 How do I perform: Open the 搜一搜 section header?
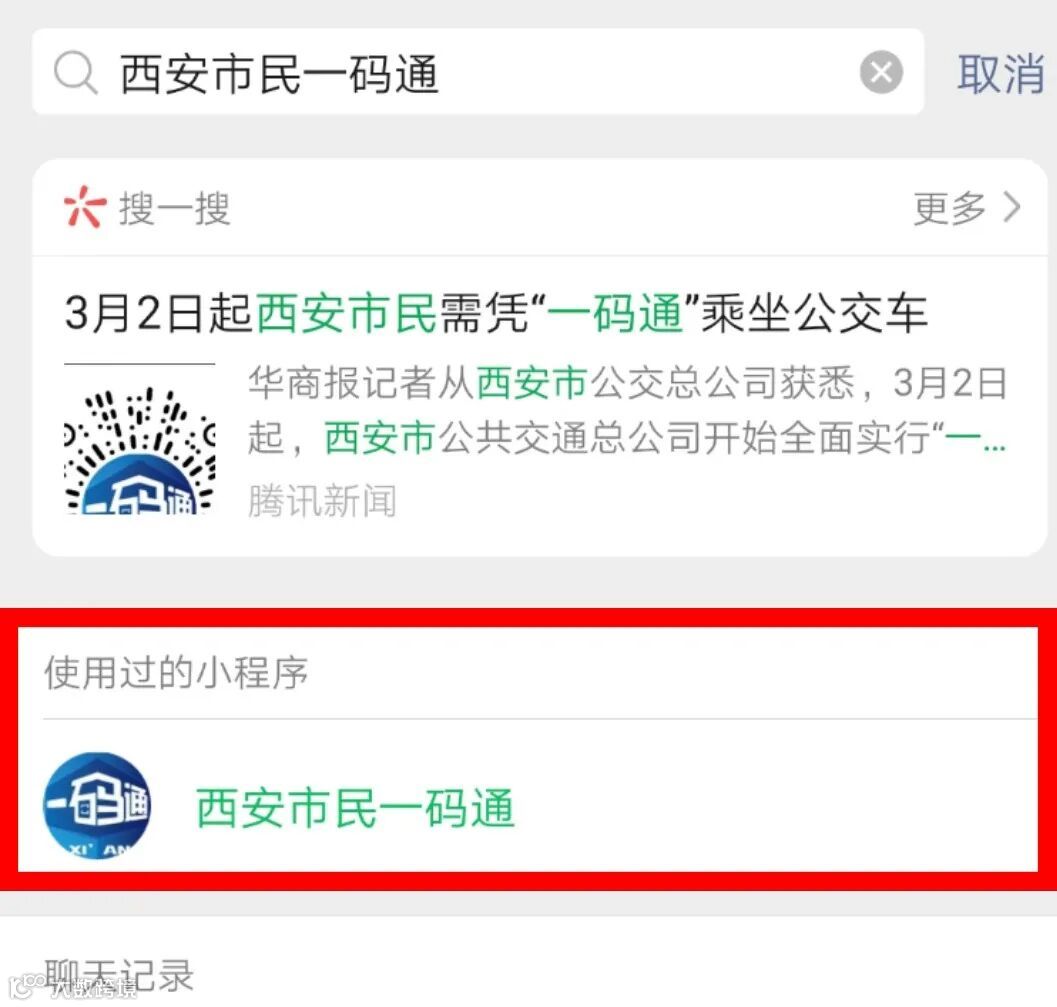[539, 208]
